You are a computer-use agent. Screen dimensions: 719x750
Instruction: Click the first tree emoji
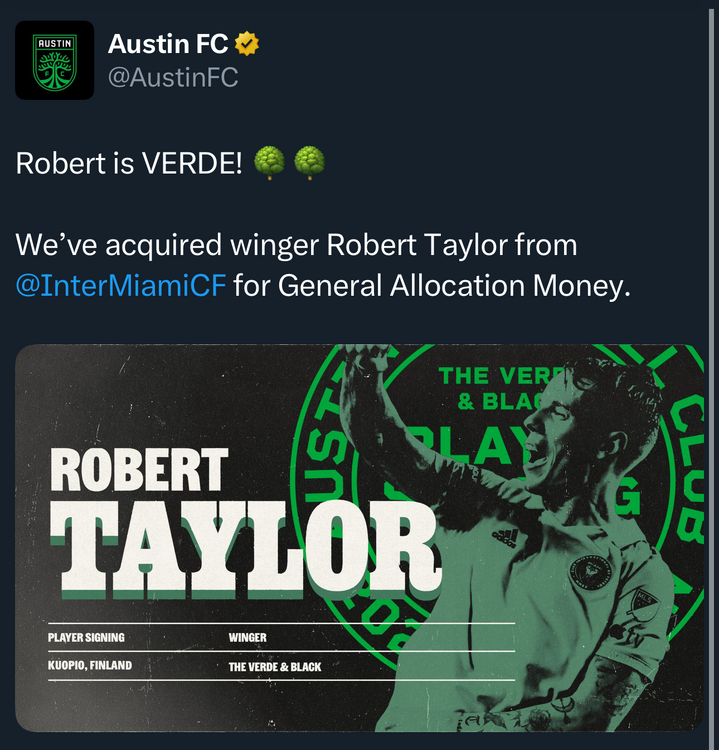pos(269,163)
